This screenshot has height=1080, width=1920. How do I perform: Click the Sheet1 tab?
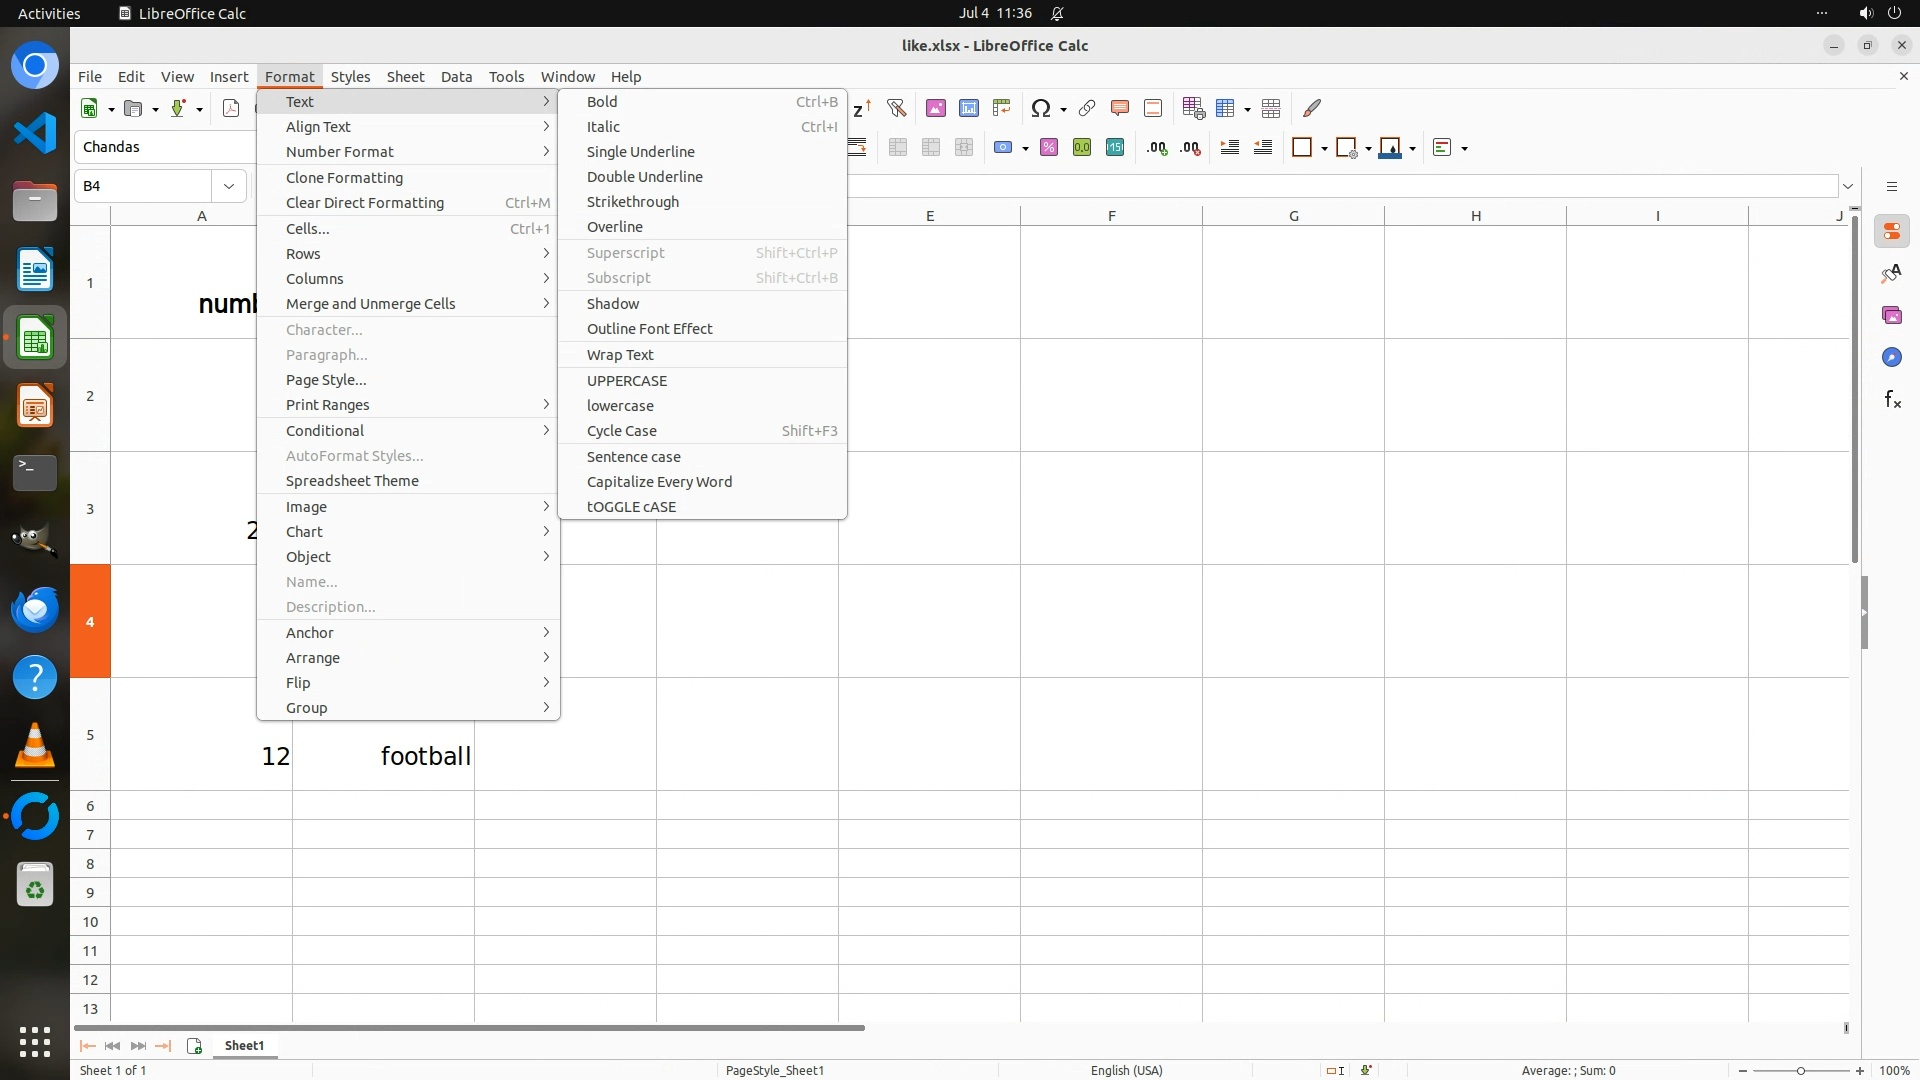point(244,1046)
